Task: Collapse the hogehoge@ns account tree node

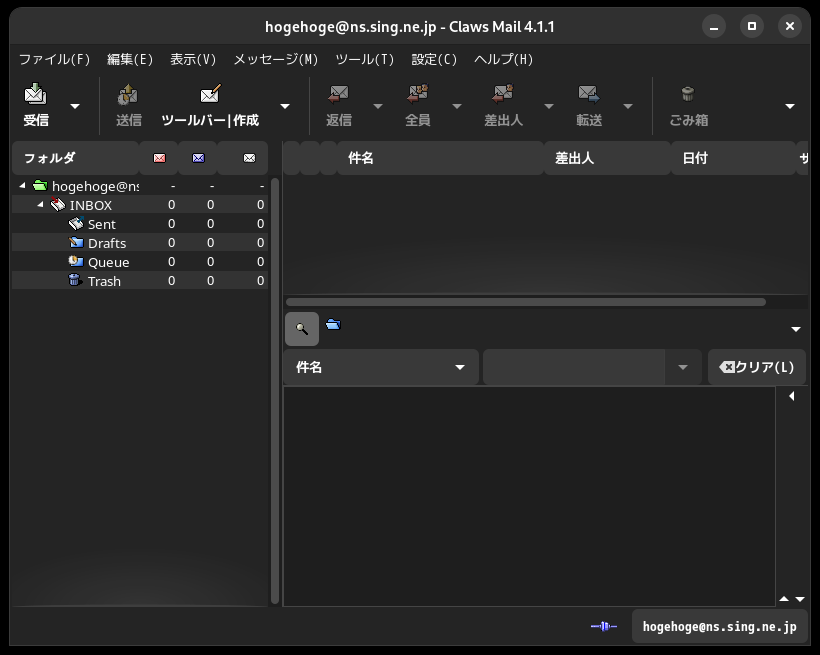Action: [x=22, y=186]
